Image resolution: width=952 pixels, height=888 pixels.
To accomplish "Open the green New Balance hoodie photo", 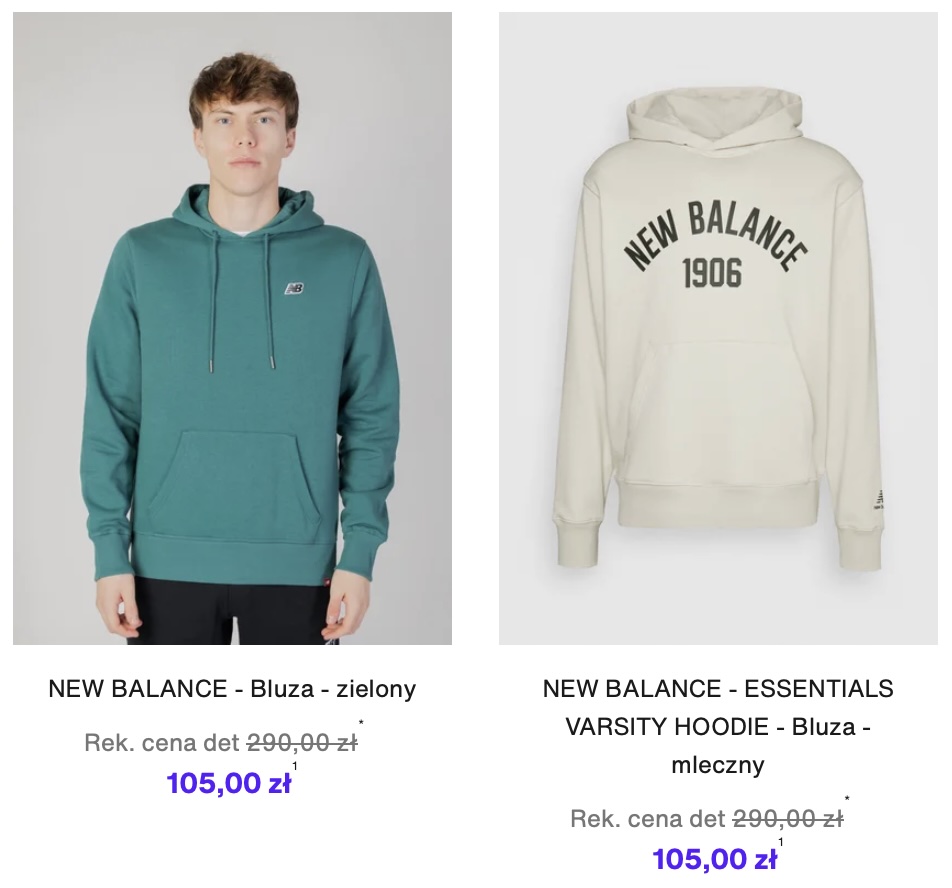I will (x=232, y=330).
